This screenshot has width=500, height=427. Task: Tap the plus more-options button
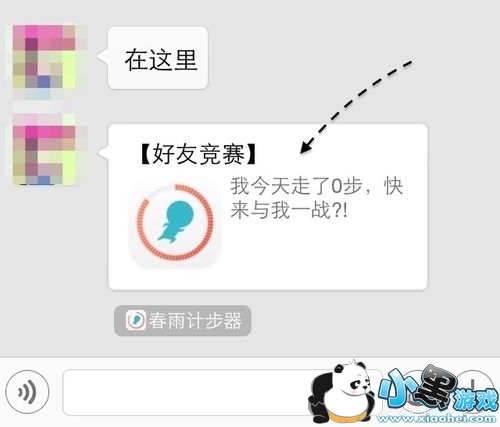click(x=473, y=392)
